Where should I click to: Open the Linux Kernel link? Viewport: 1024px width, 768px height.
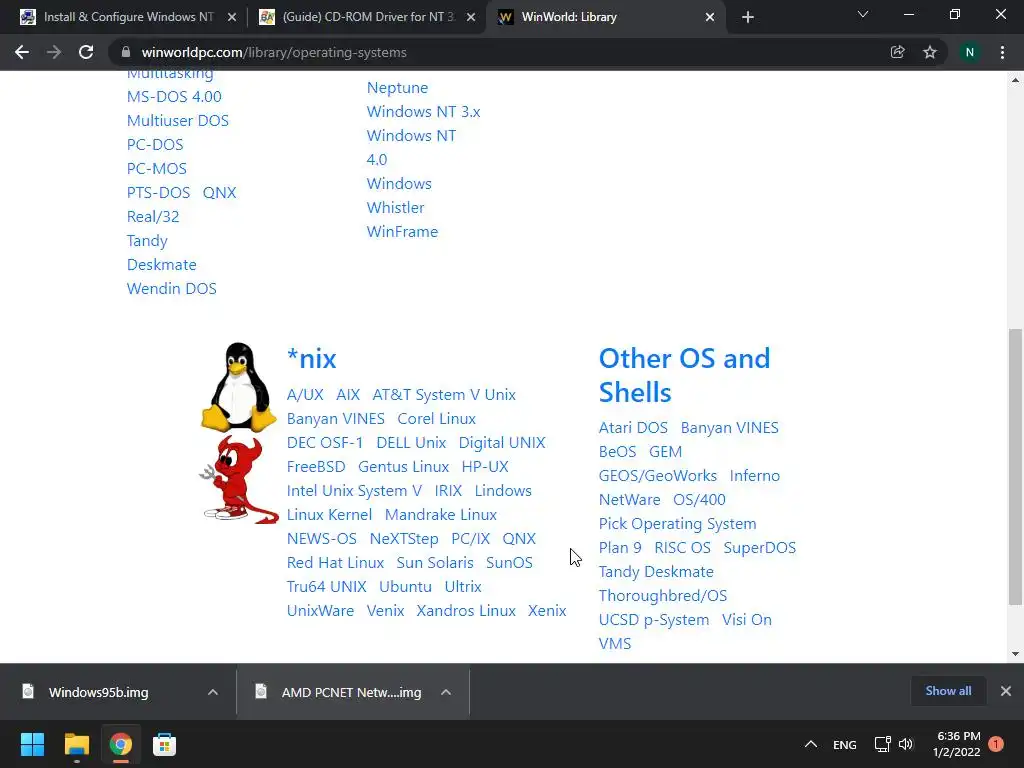click(x=329, y=515)
